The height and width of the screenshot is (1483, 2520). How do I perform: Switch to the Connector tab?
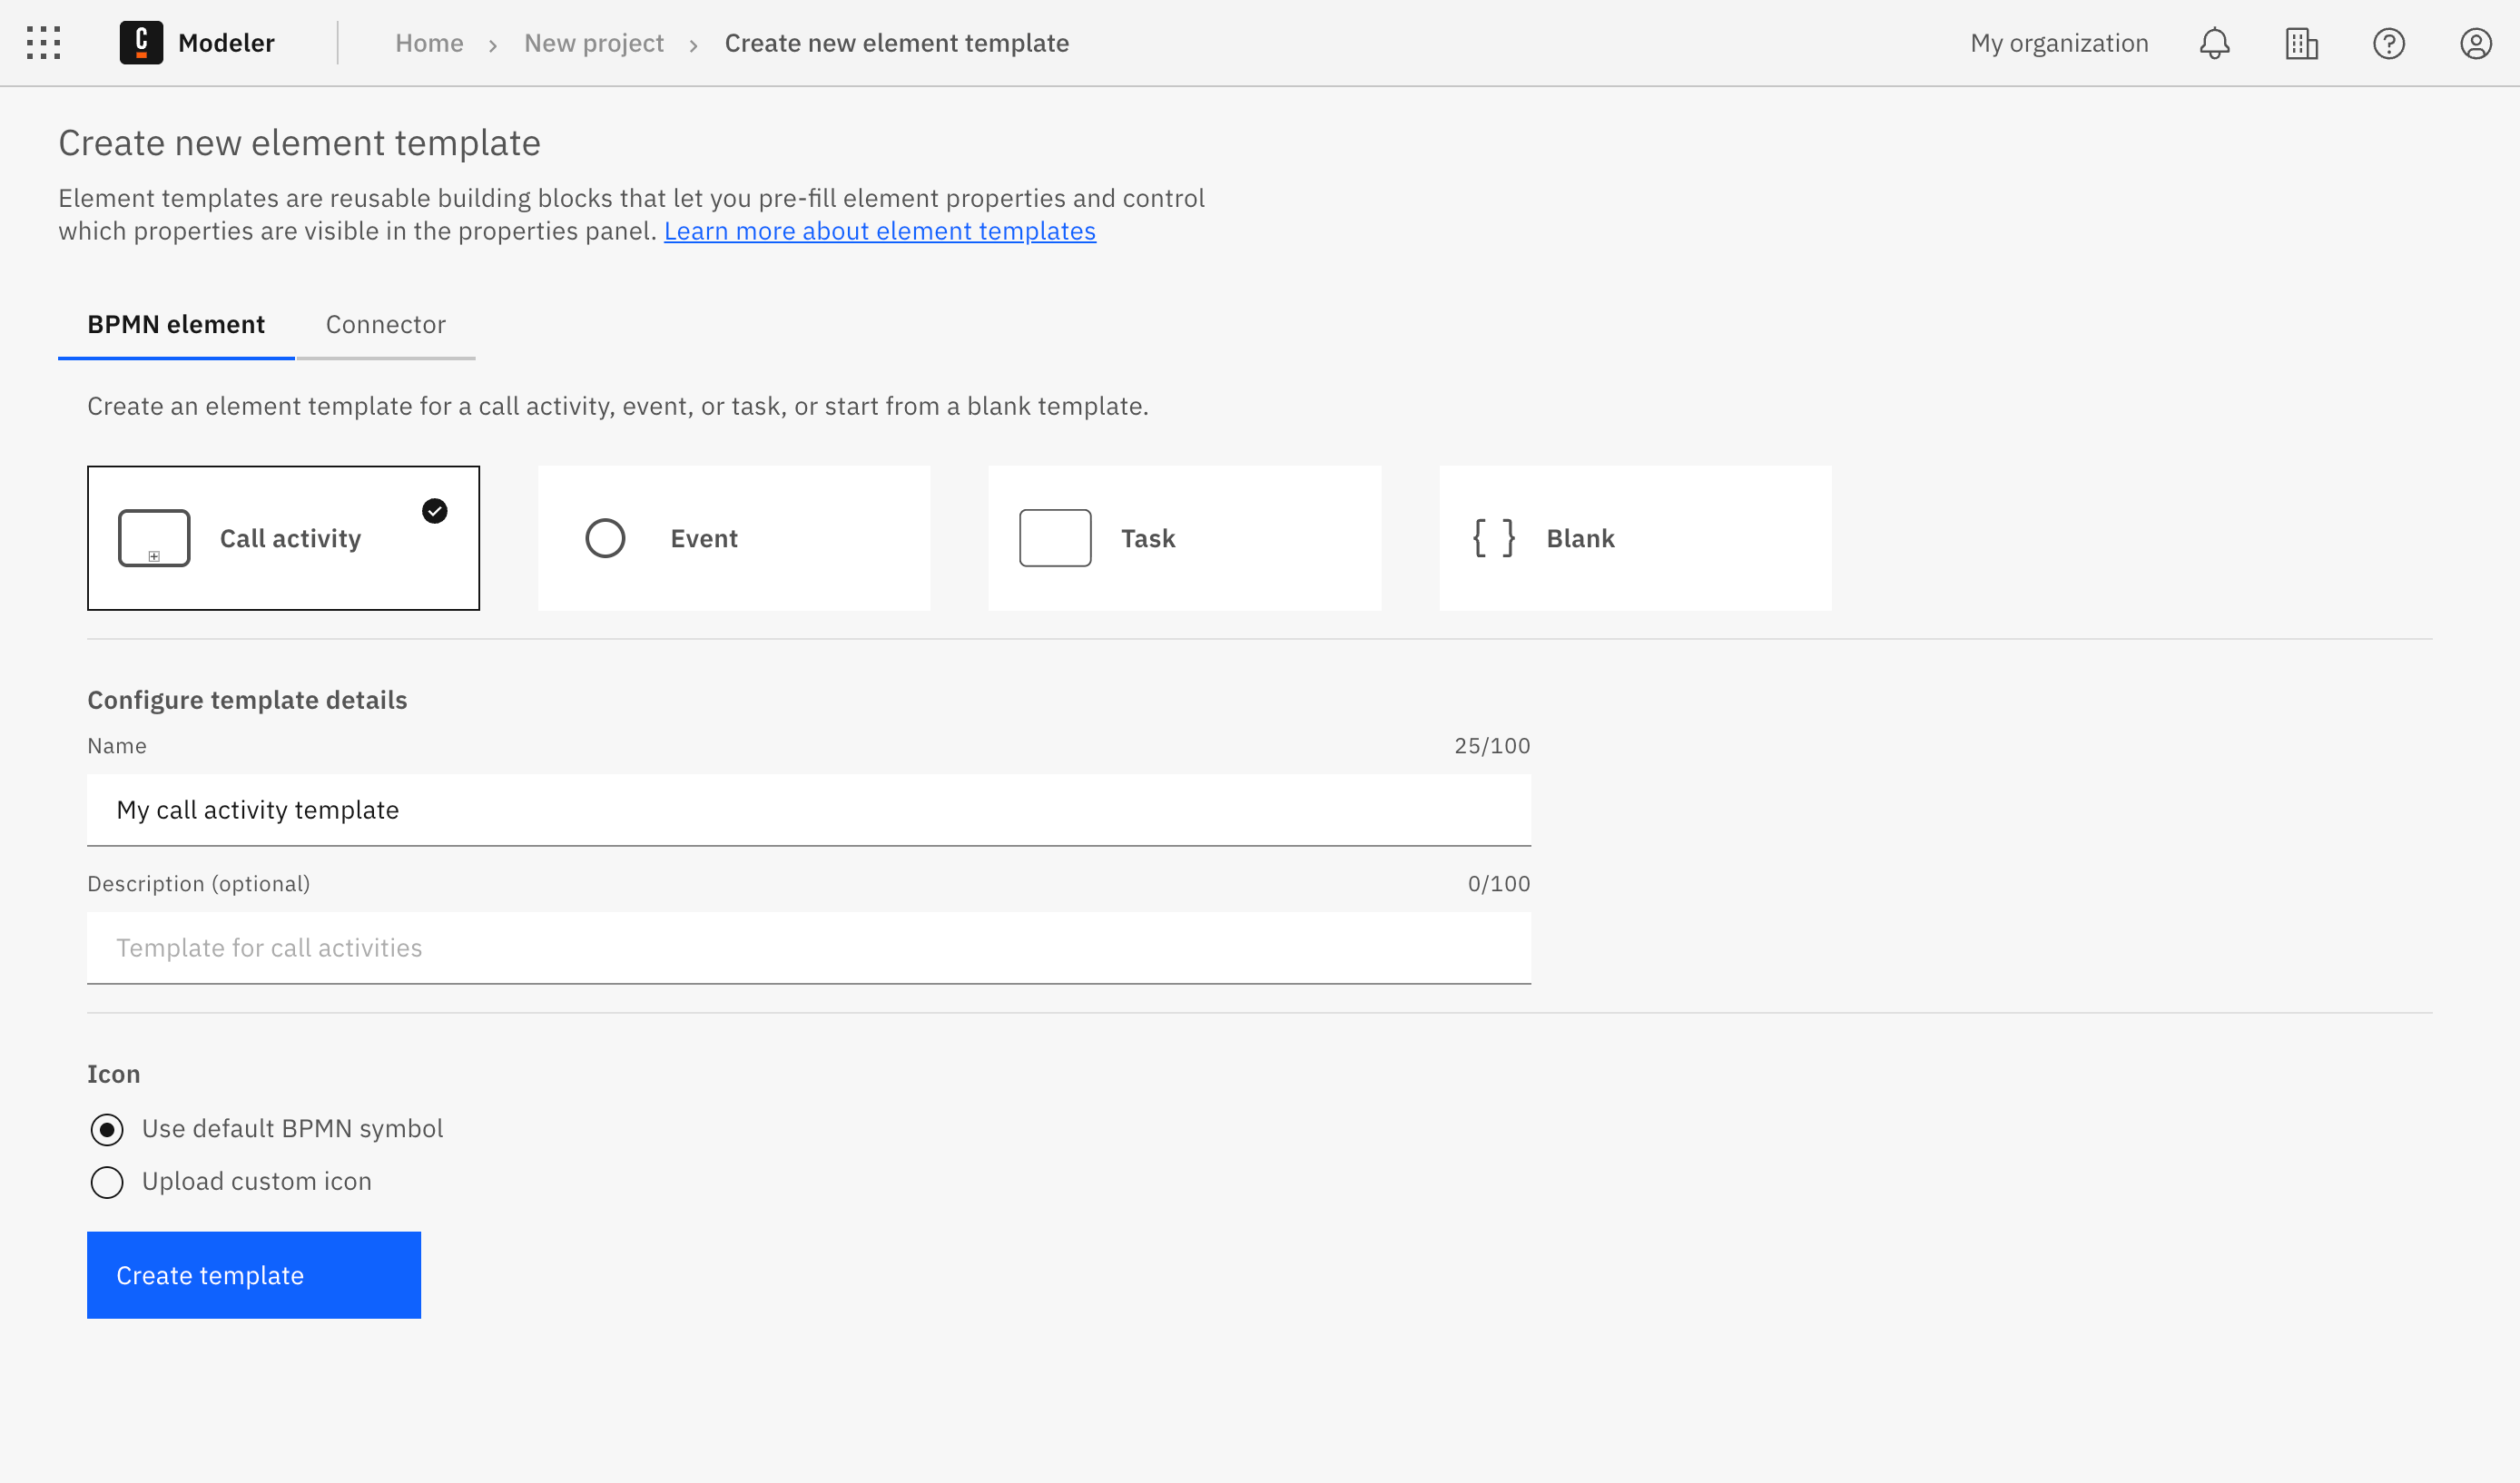[x=385, y=325]
